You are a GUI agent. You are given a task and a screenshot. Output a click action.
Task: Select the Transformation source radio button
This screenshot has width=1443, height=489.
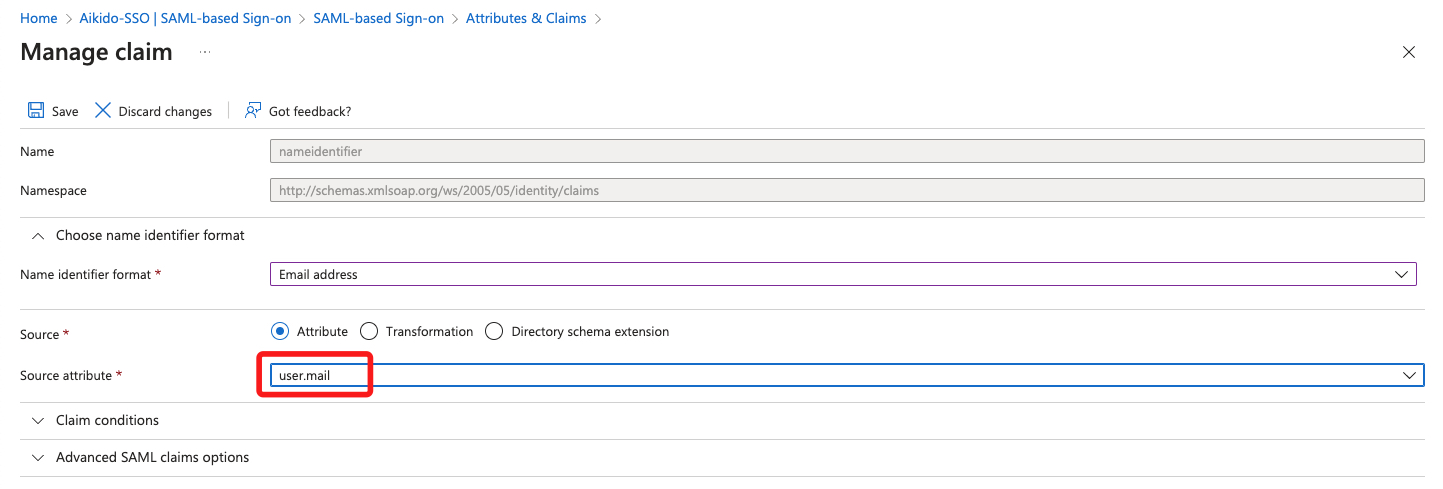(369, 331)
